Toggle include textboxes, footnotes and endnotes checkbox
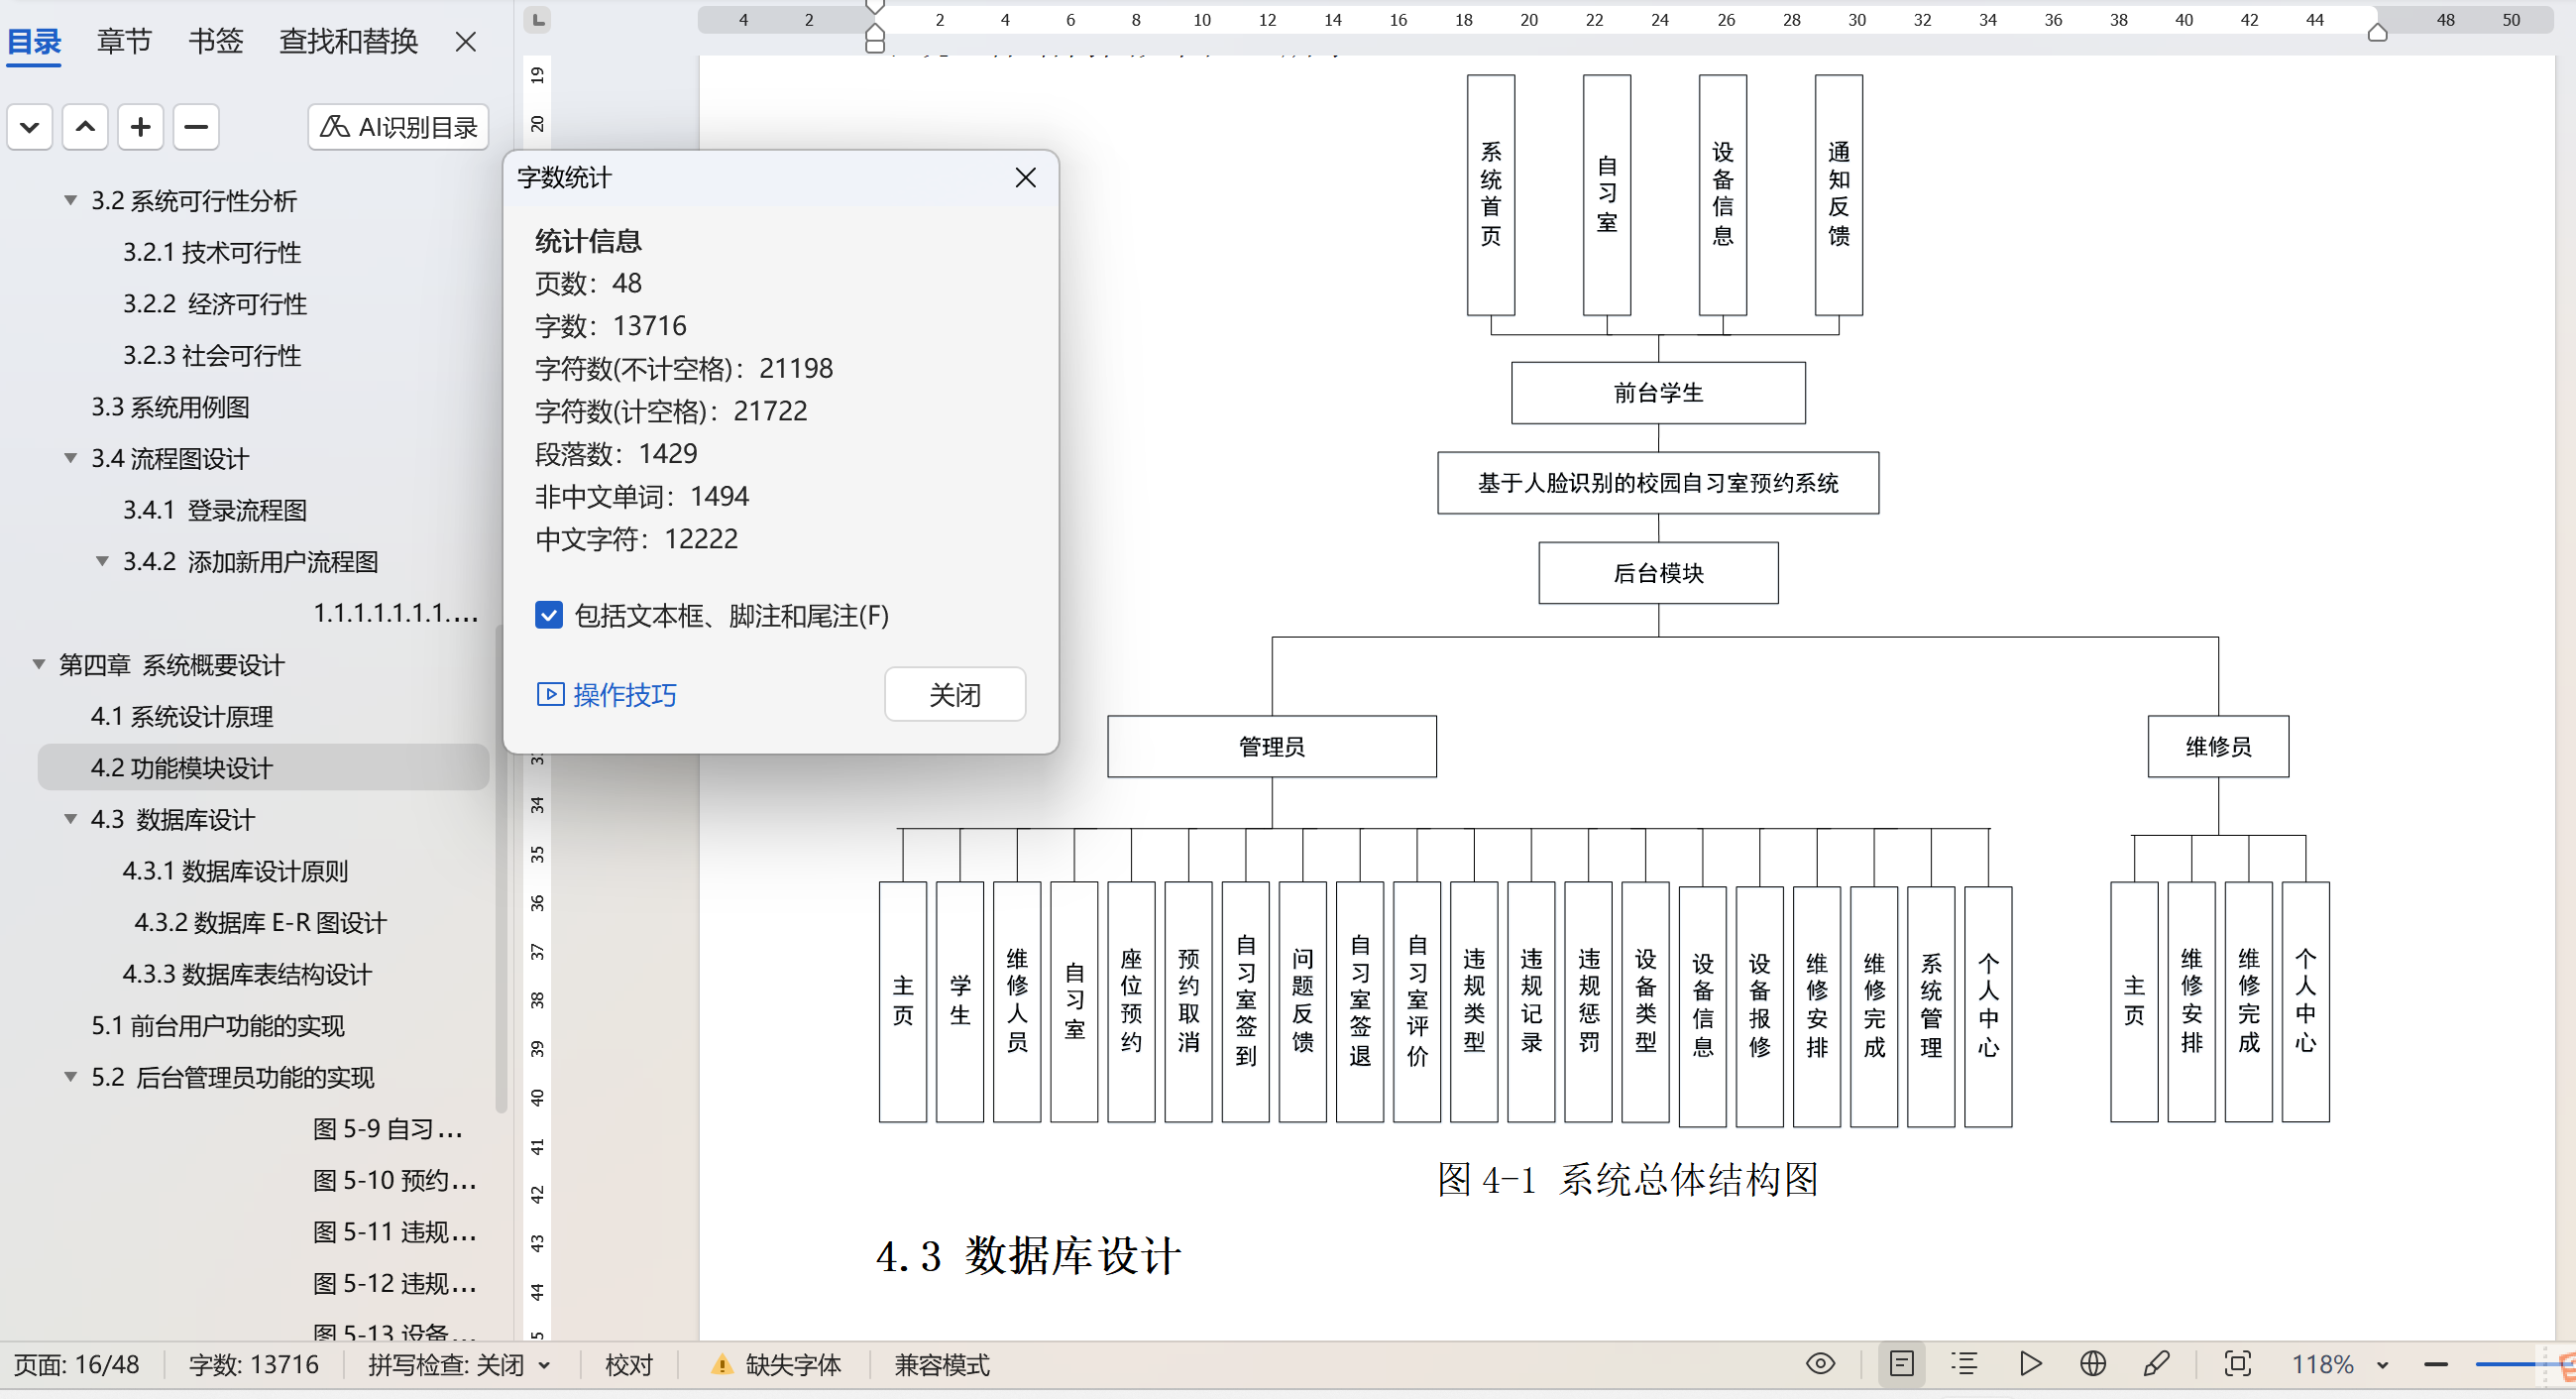 [549, 615]
